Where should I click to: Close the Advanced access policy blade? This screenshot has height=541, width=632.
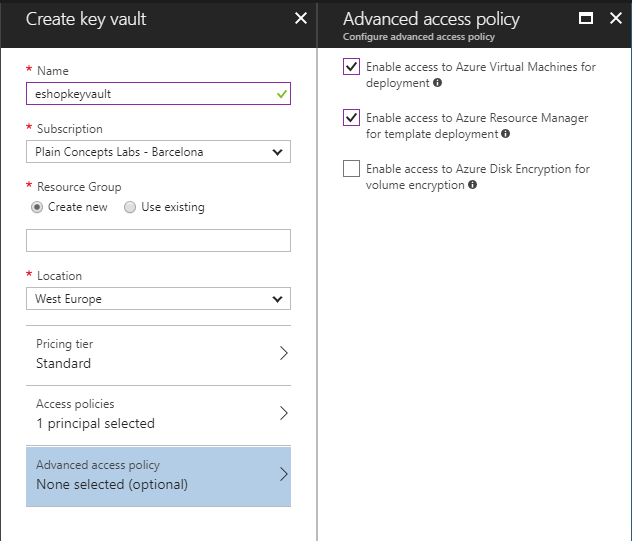[615, 18]
